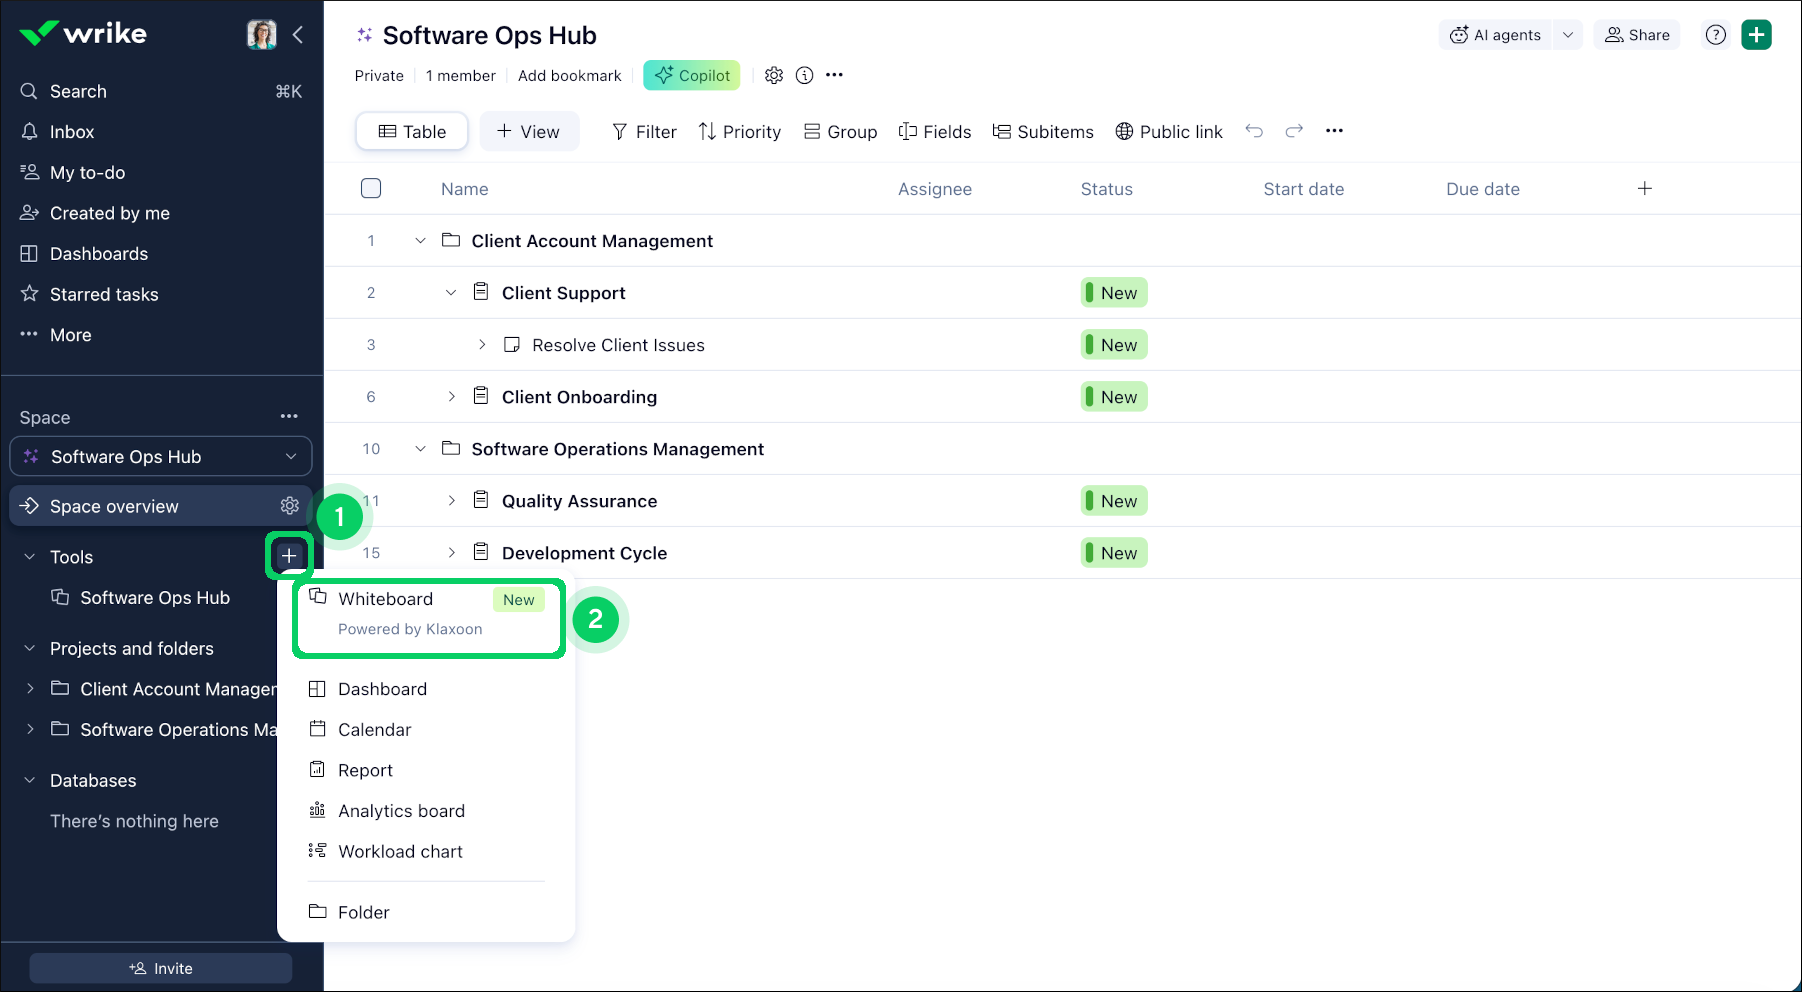Open the help question mark icon
Image resolution: width=1802 pixels, height=992 pixels.
1715,35
